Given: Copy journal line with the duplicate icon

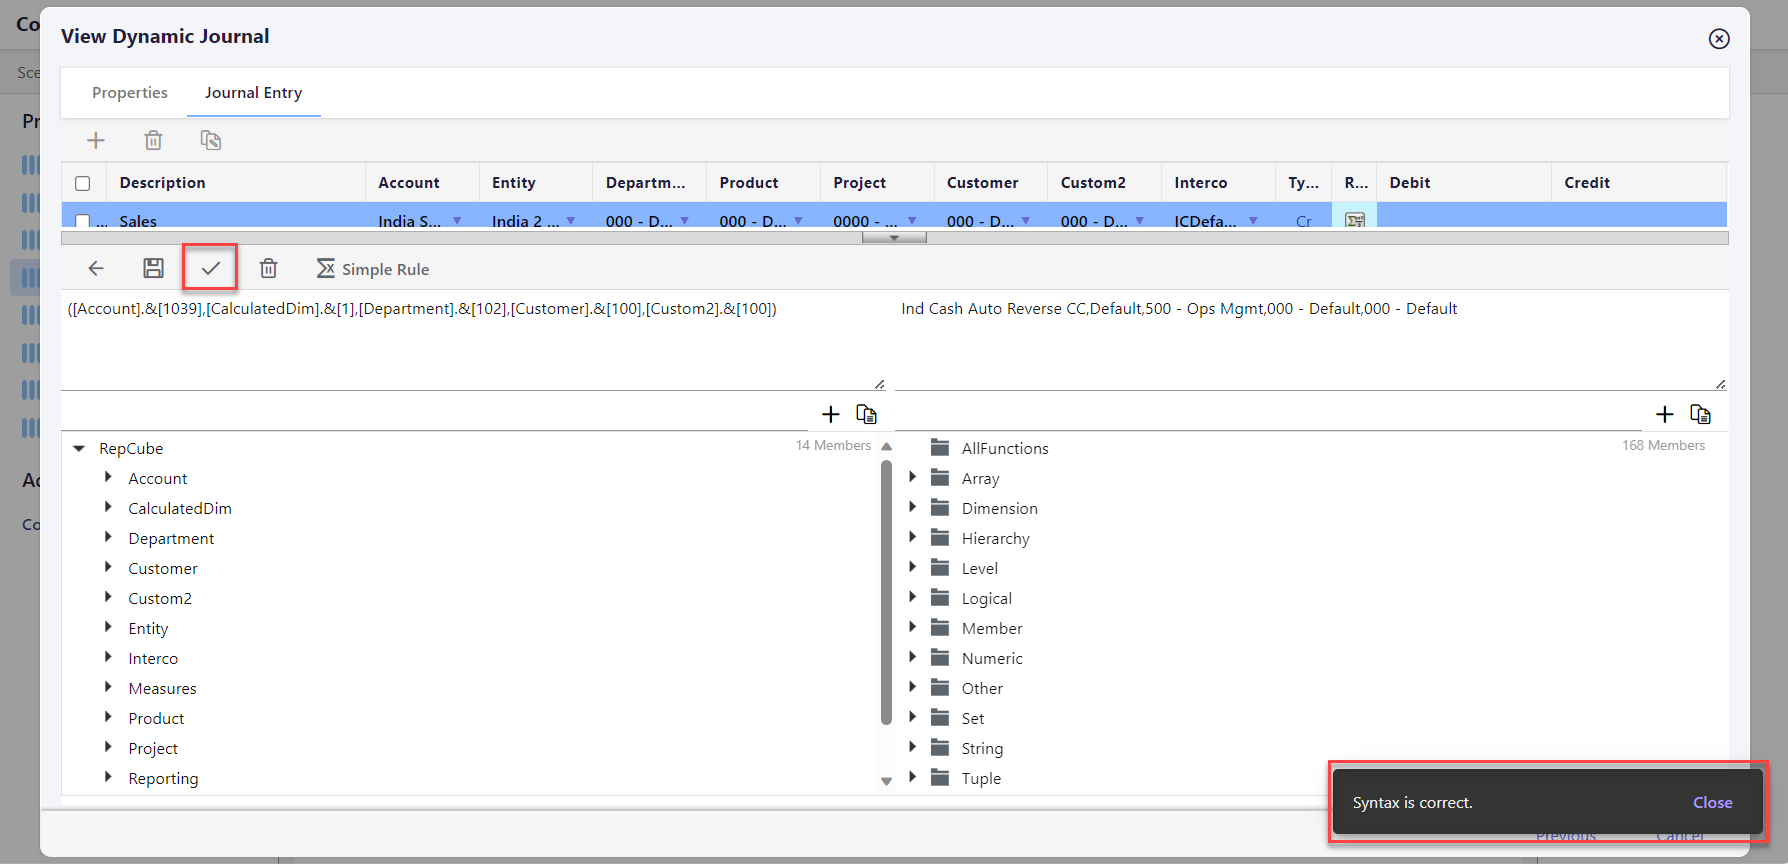Looking at the screenshot, I should point(210,141).
